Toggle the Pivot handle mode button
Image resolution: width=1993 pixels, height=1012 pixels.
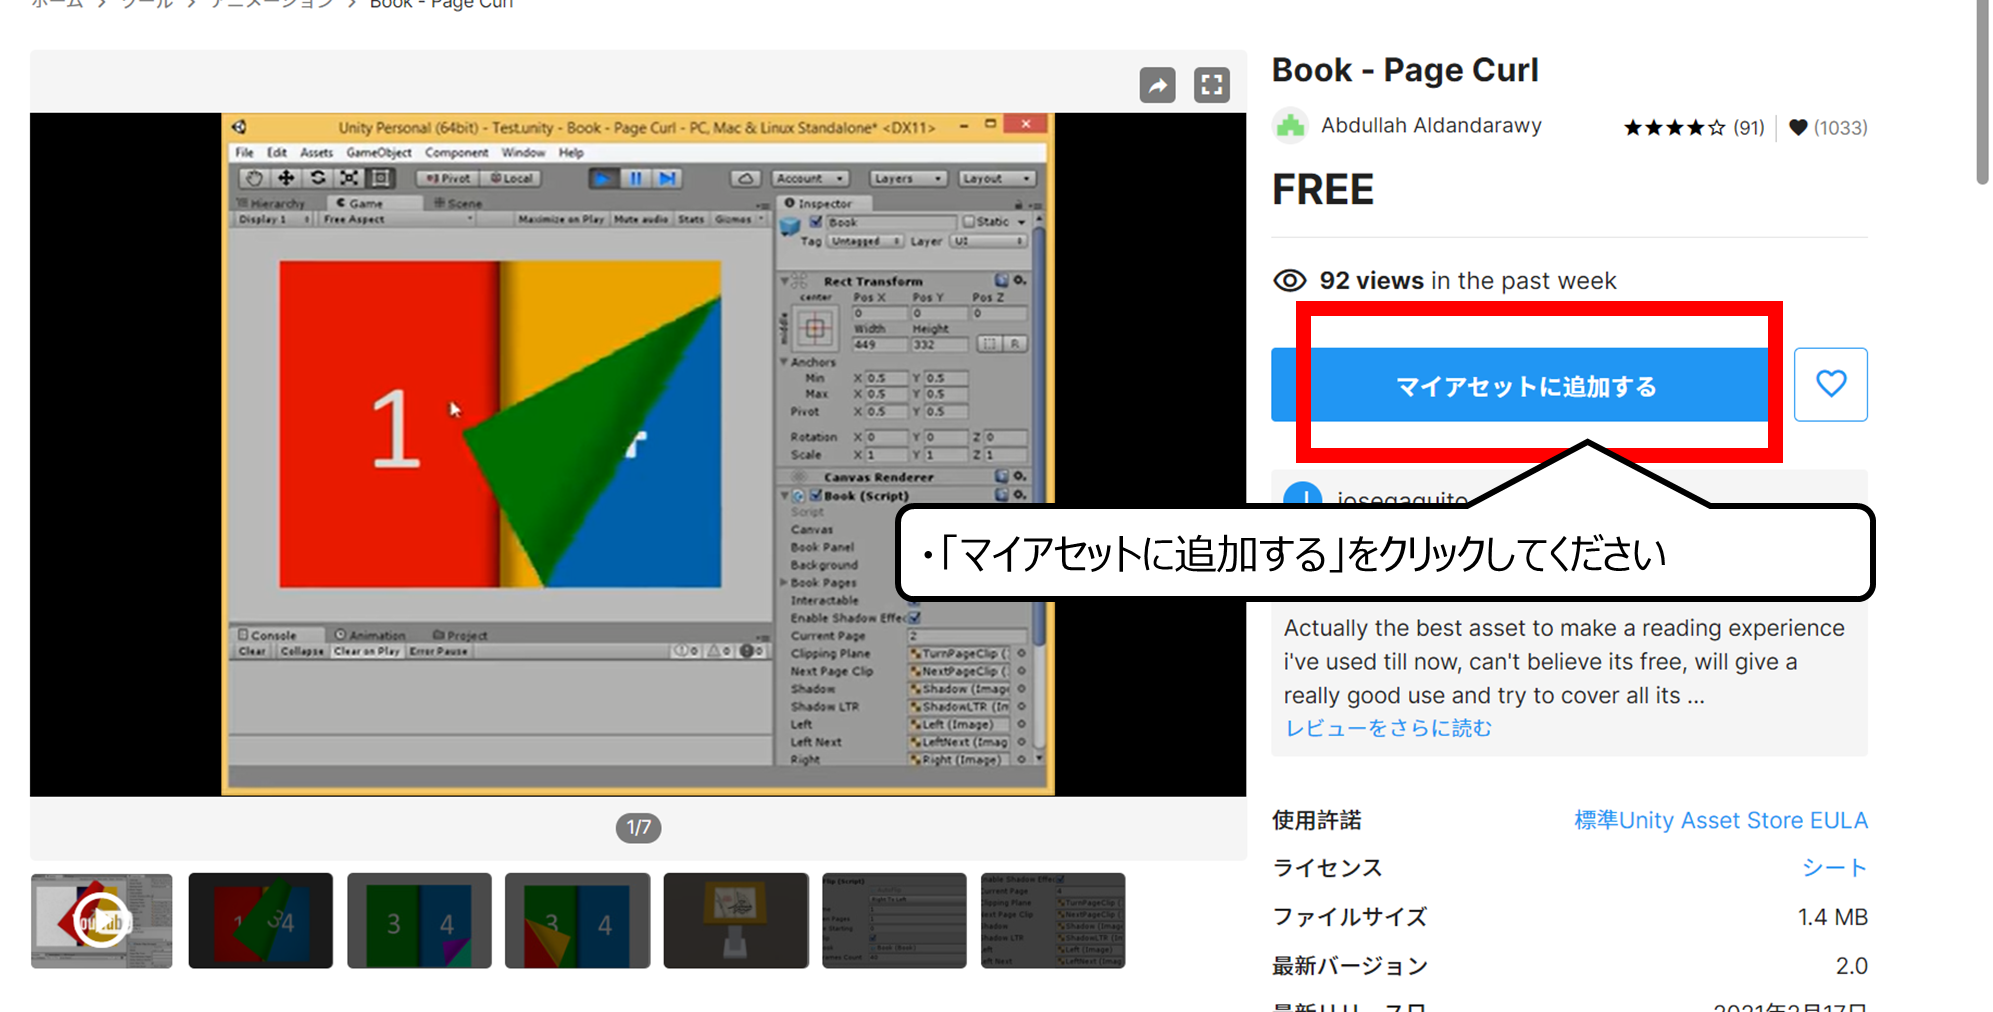pyautogui.click(x=447, y=178)
